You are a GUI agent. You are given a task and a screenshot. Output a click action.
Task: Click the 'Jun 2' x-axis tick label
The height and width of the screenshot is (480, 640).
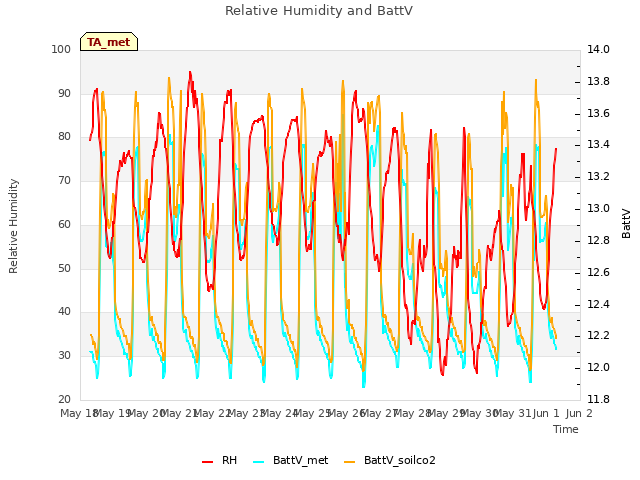[579, 413]
